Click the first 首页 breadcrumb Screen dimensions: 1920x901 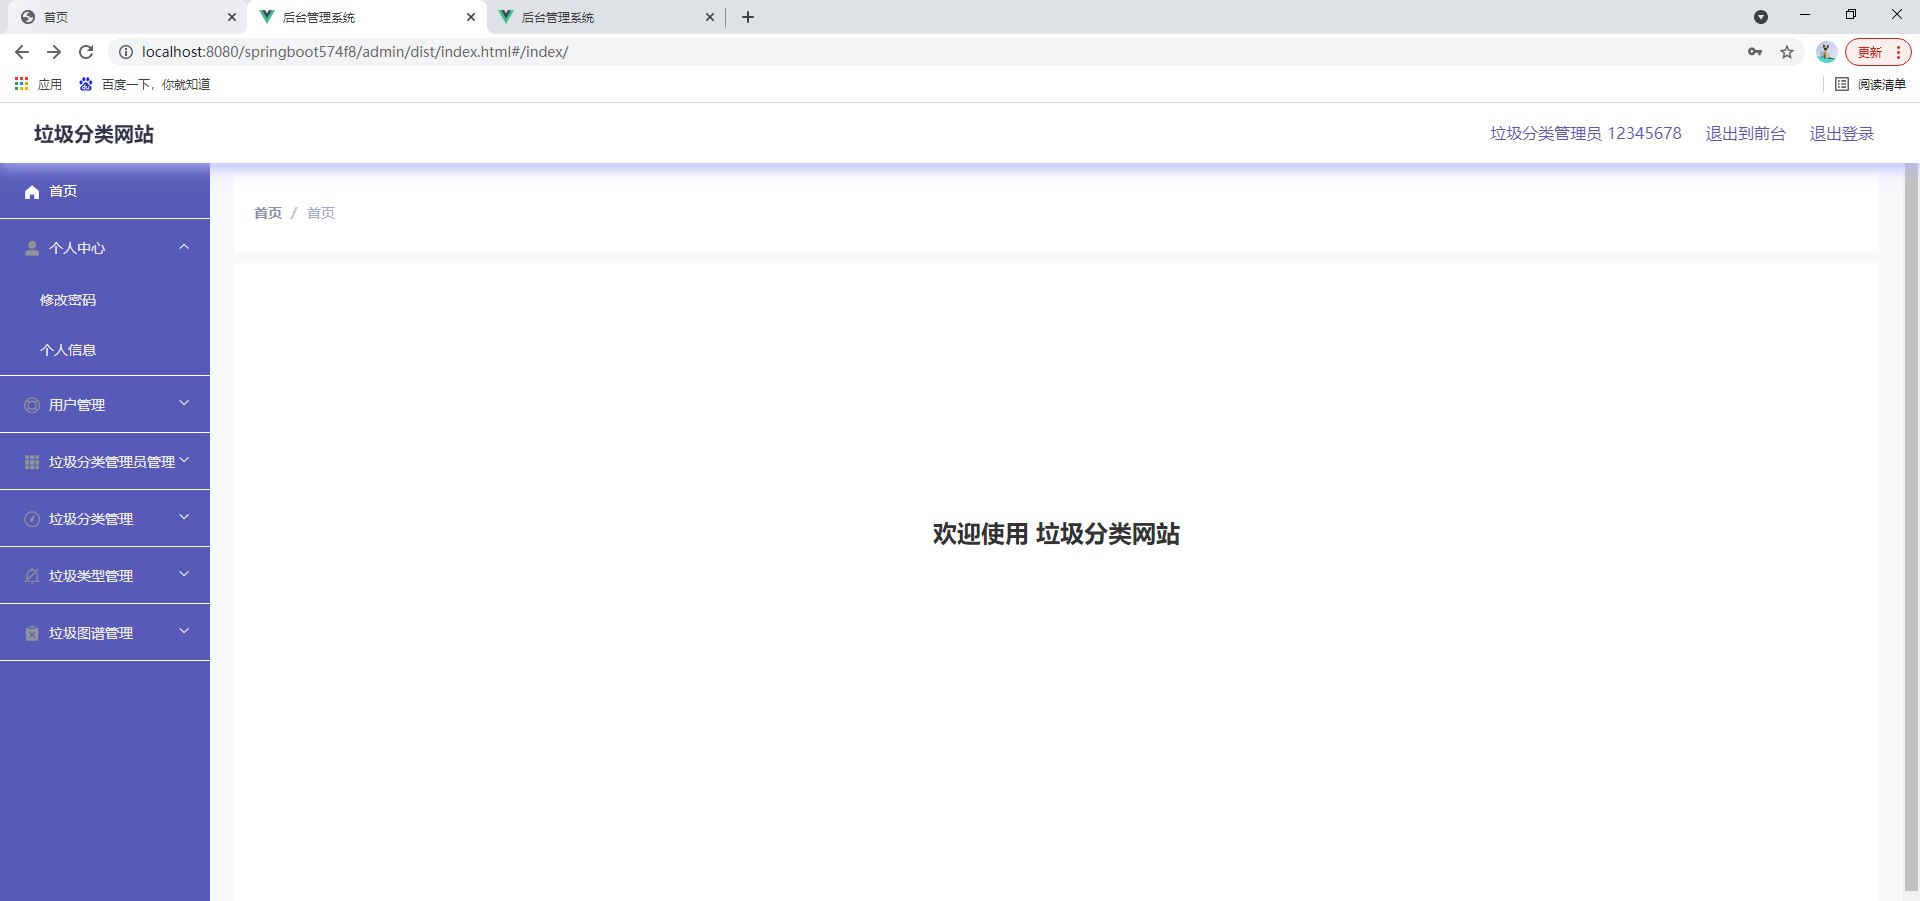(268, 213)
